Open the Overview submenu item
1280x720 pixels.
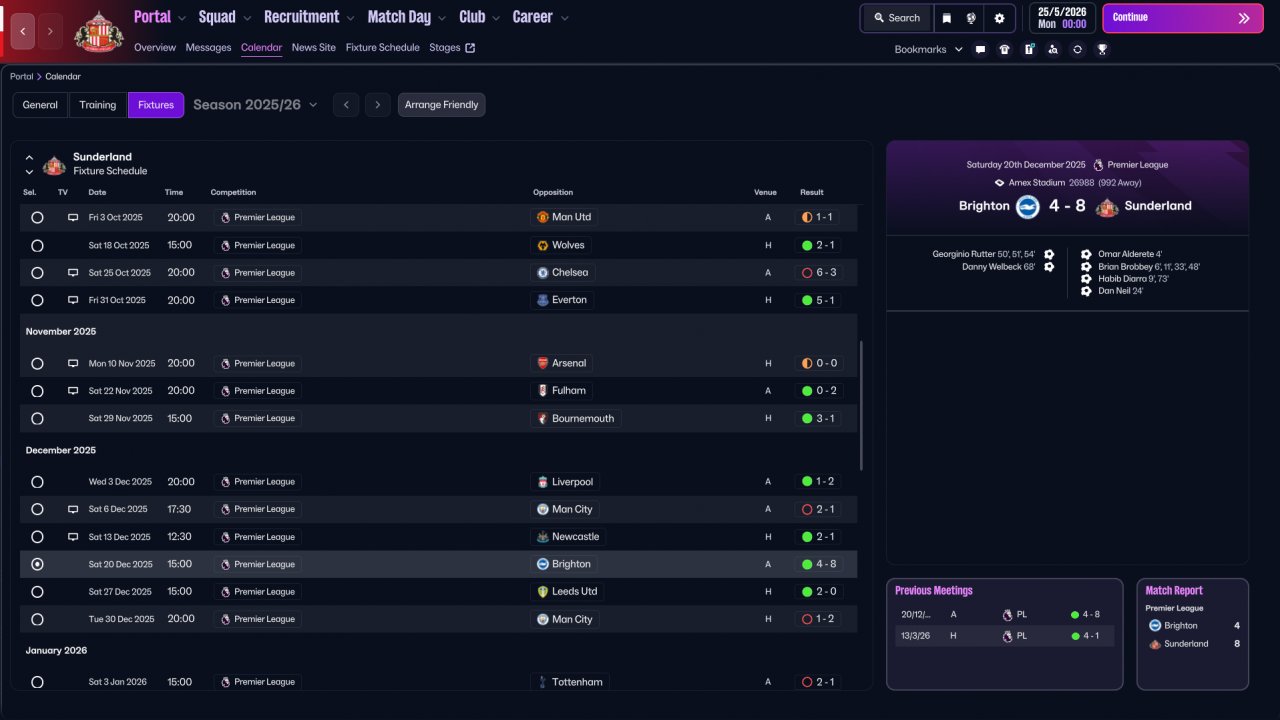(x=155, y=48)
